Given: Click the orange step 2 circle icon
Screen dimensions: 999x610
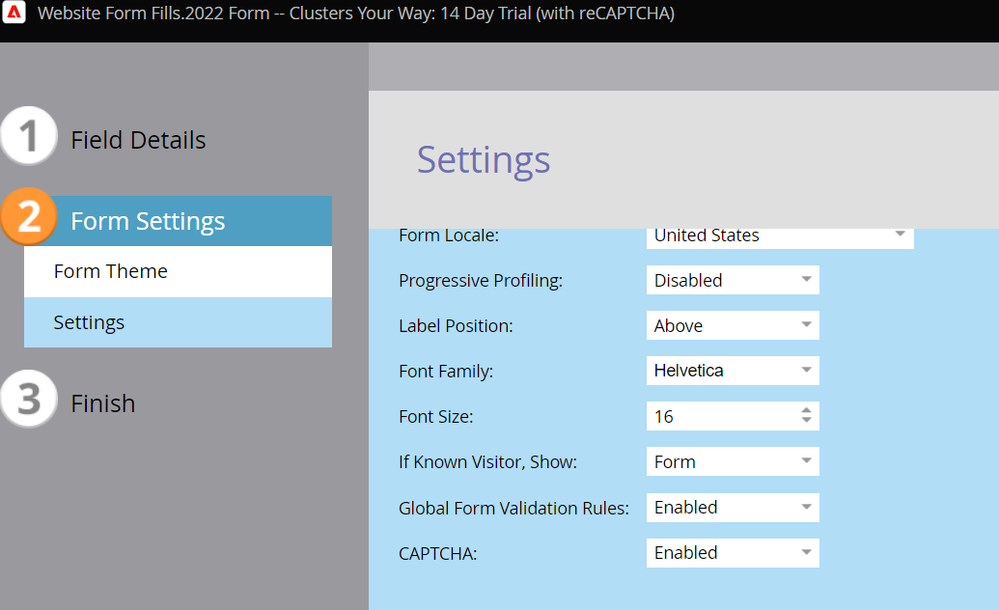Looking at the screenshot, I should pyautogui.click(x=29, y=217).
